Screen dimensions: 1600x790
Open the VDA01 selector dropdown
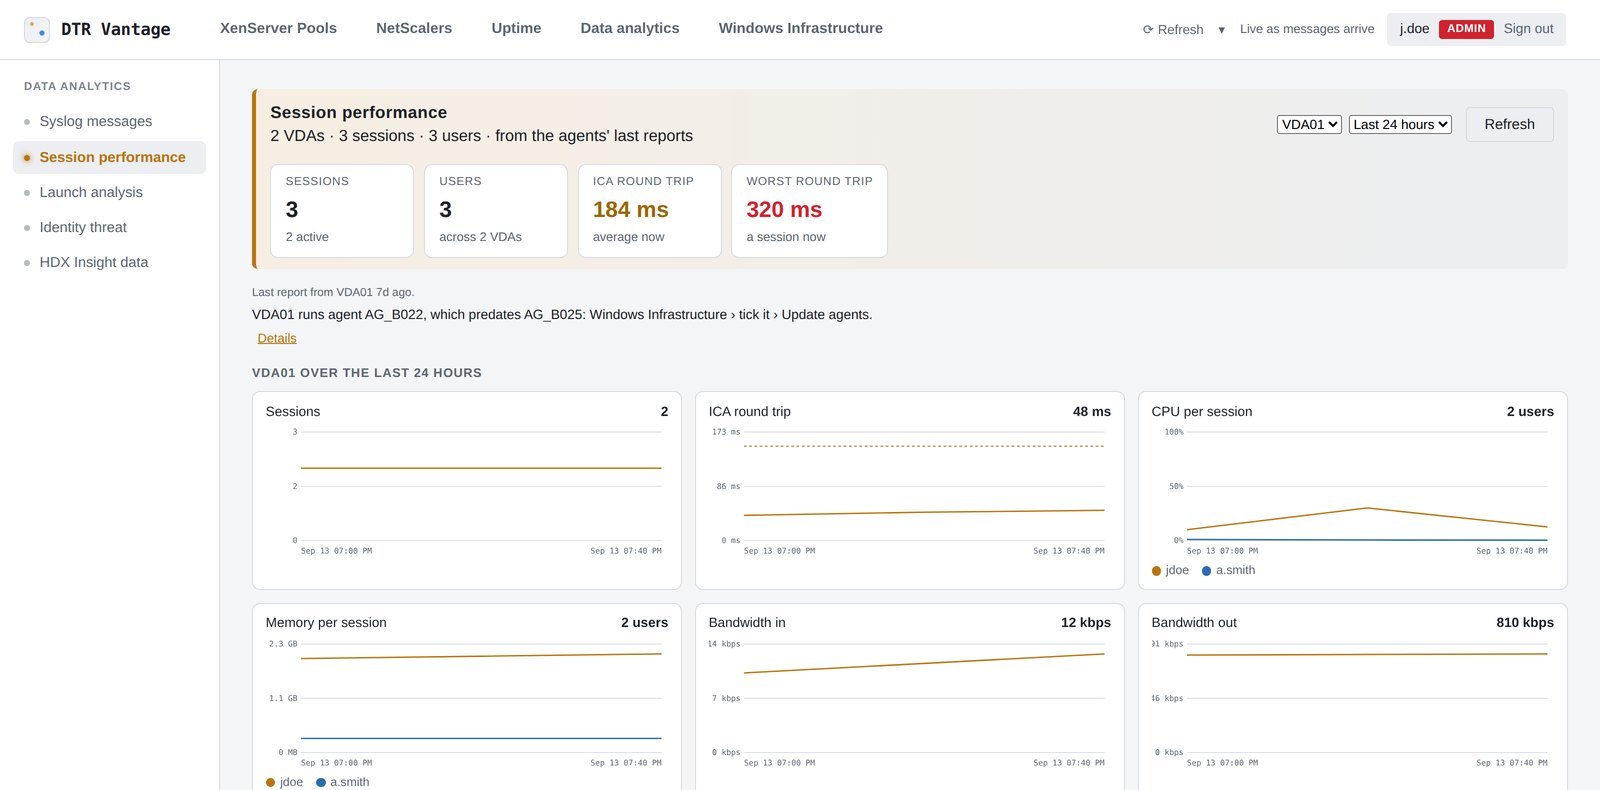tap(1309, 124)
